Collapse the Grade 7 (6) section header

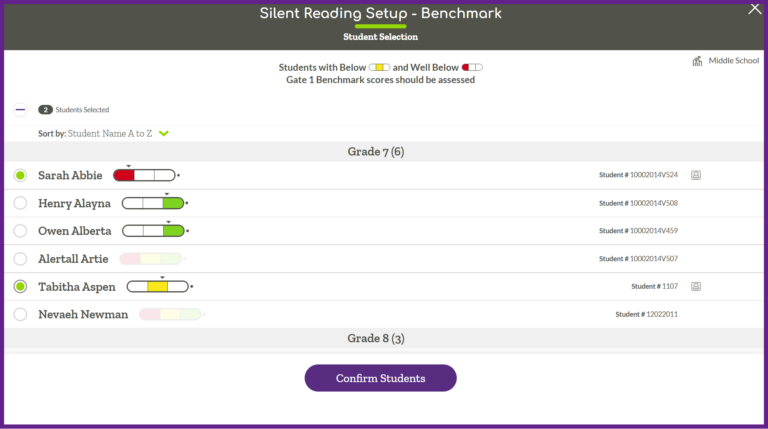coord(375,152)
